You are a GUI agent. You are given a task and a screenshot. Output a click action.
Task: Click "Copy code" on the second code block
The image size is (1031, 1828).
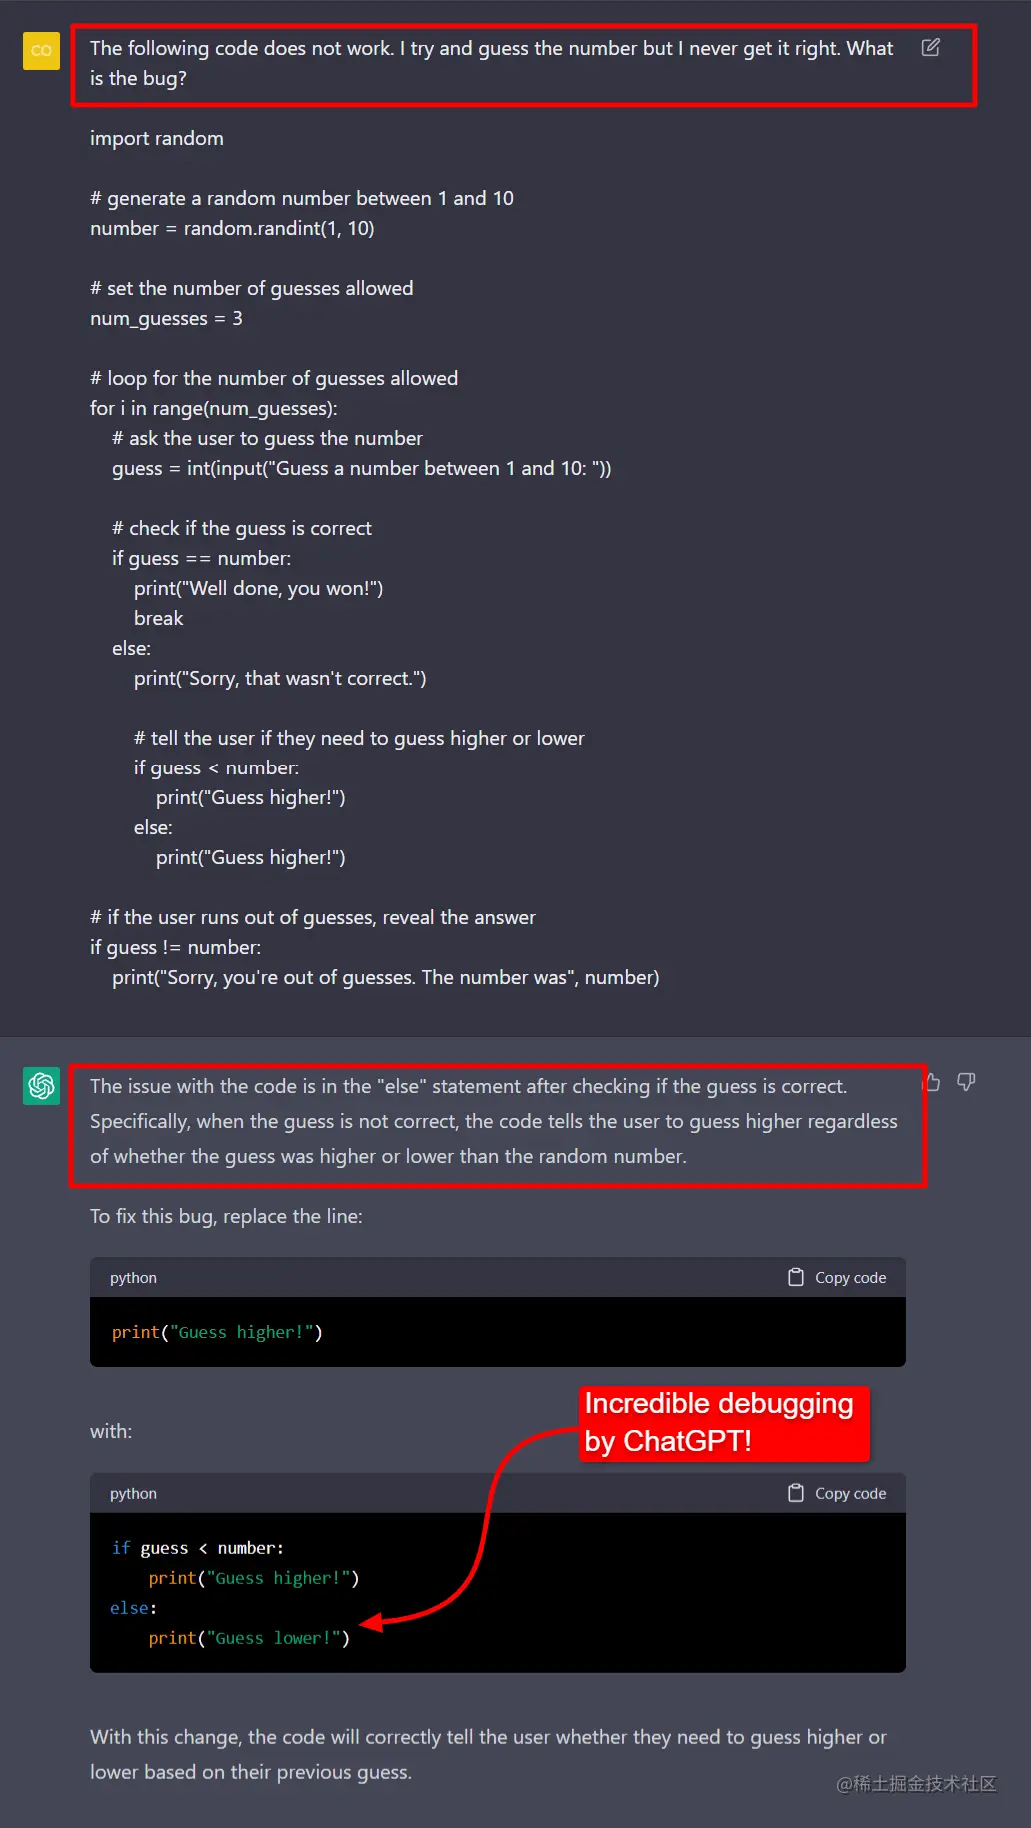[837, 1493]
